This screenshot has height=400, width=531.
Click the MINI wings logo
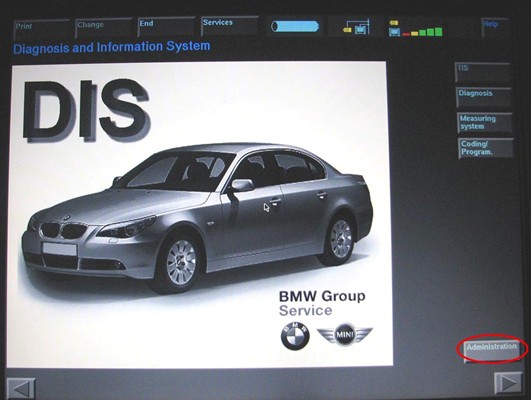coord(344,335)
